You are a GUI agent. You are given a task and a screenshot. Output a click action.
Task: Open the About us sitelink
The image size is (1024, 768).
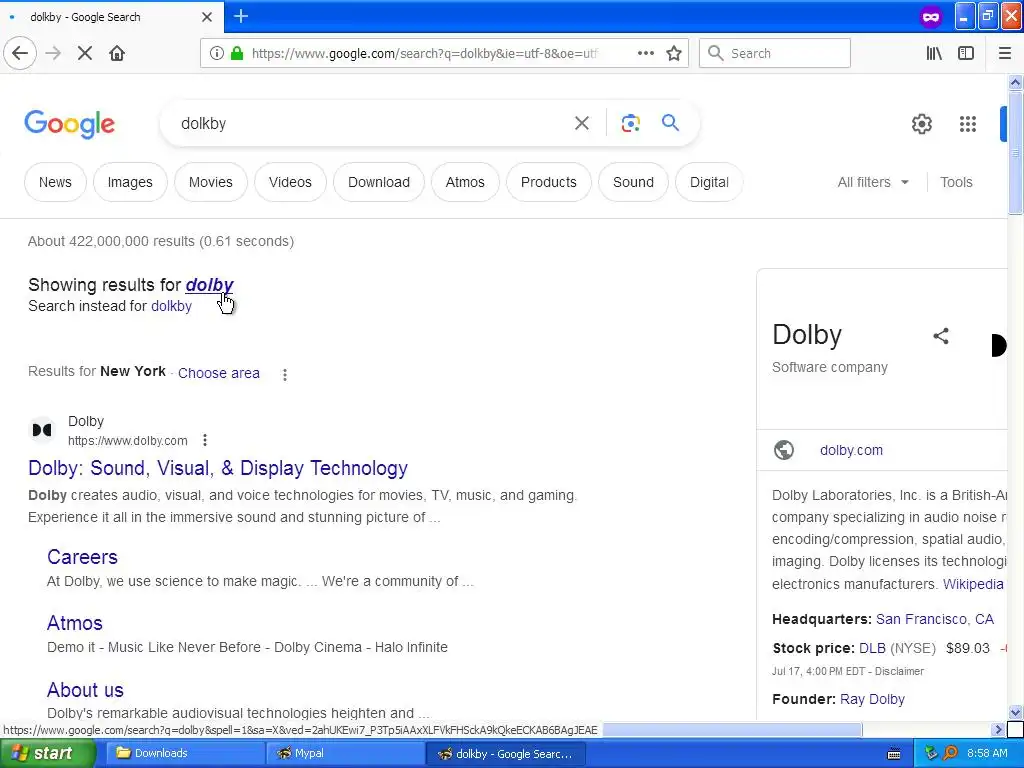[85, 690]
